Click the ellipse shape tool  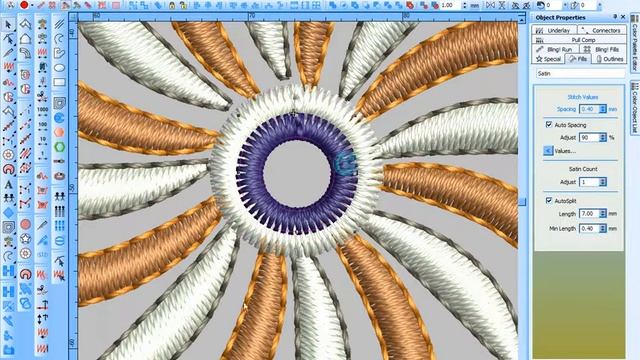60,67
